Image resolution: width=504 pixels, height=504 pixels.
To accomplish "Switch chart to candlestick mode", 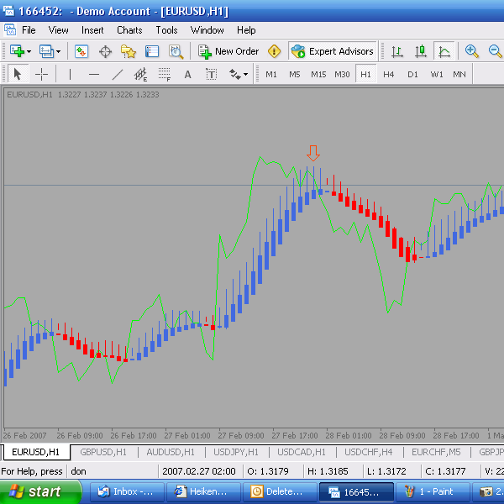I will pyautogui.click(x=421, y=51).
